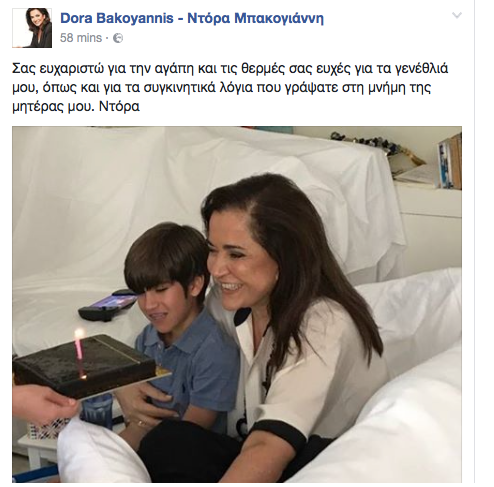The width and height of the screenshot is (494, 487).
Task: Open Dora Bakoyannis profile picture thumbnail
Action: [x=32, y=28]
